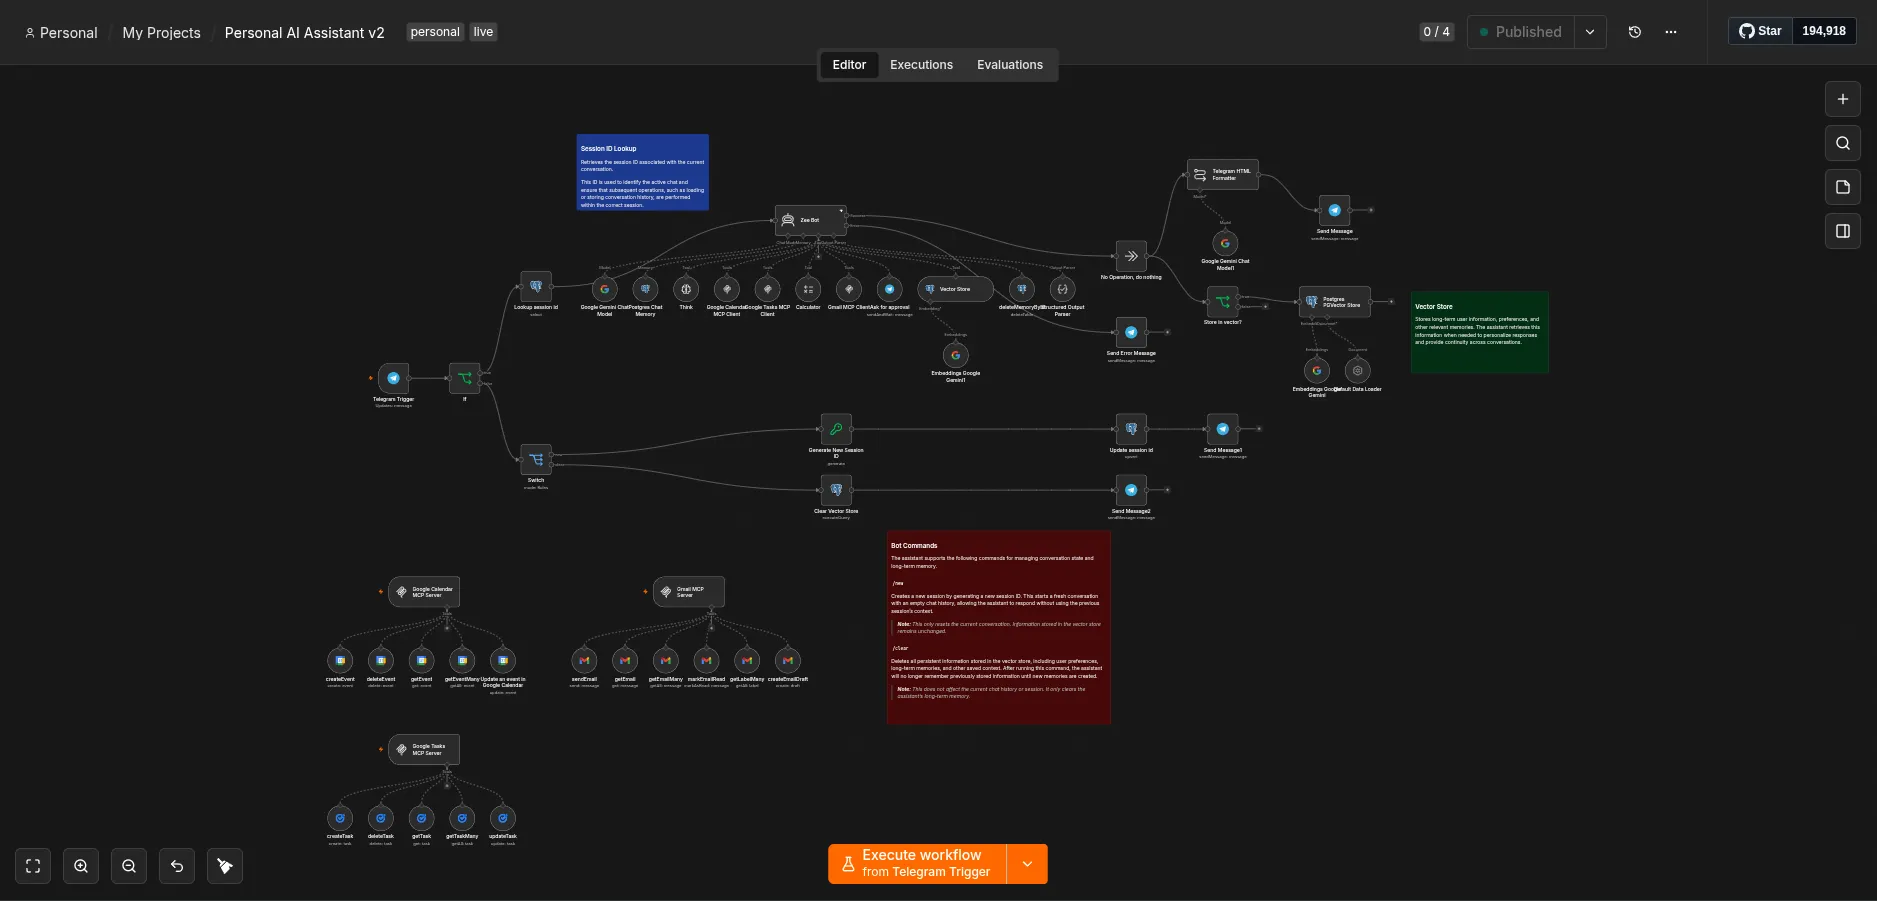The image size is (1877, 901).
Task: Select the Google Tasks MCP Server node
Action: pos(424,749)
